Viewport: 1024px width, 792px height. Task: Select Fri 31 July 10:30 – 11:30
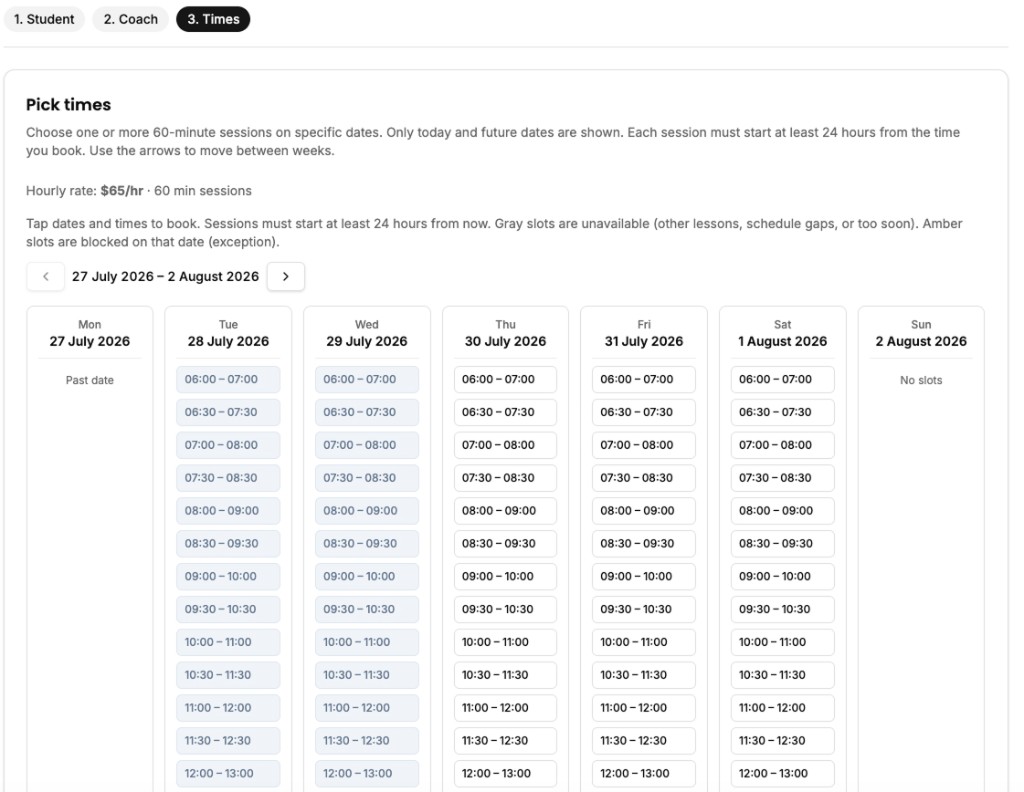point(644,675)
